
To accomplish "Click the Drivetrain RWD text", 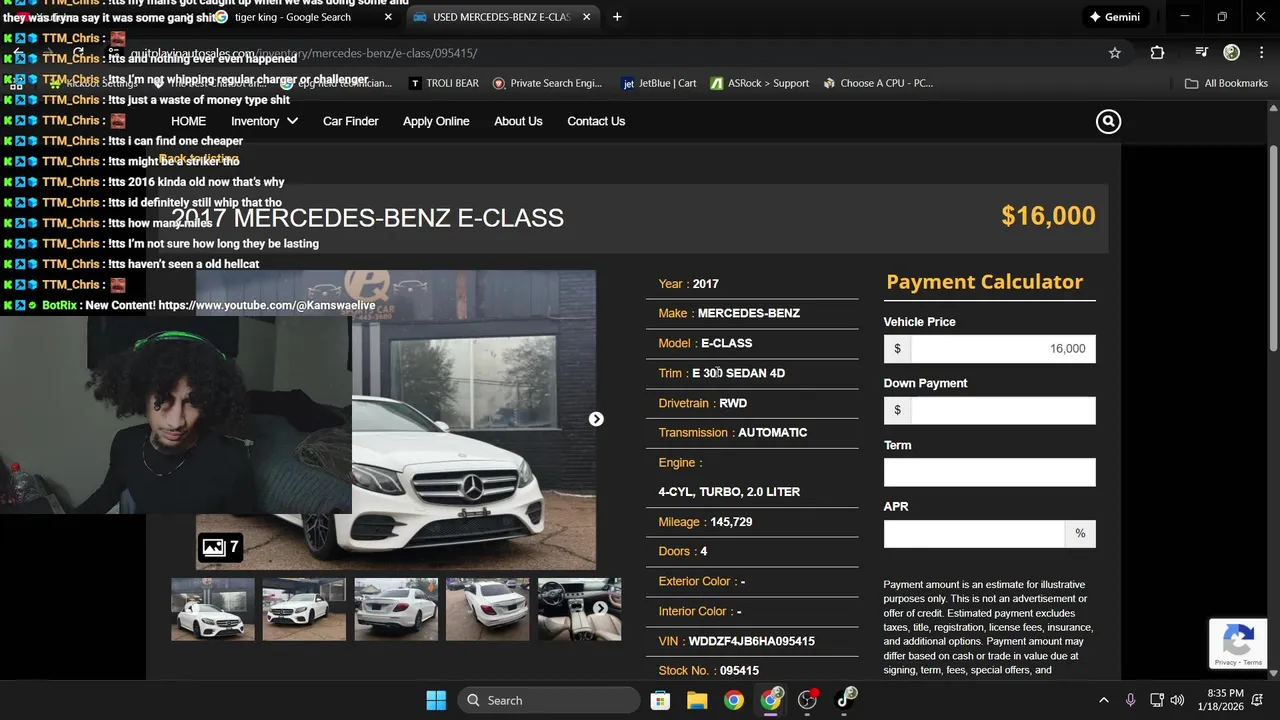I will point(702,403).
